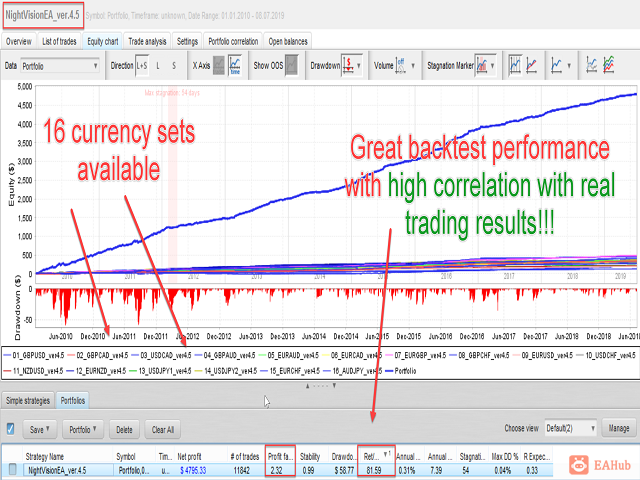Click the 01_GBPUSD_ver4.5 legend entry
This screenshot has height=480, width=640.
[34, 356]
